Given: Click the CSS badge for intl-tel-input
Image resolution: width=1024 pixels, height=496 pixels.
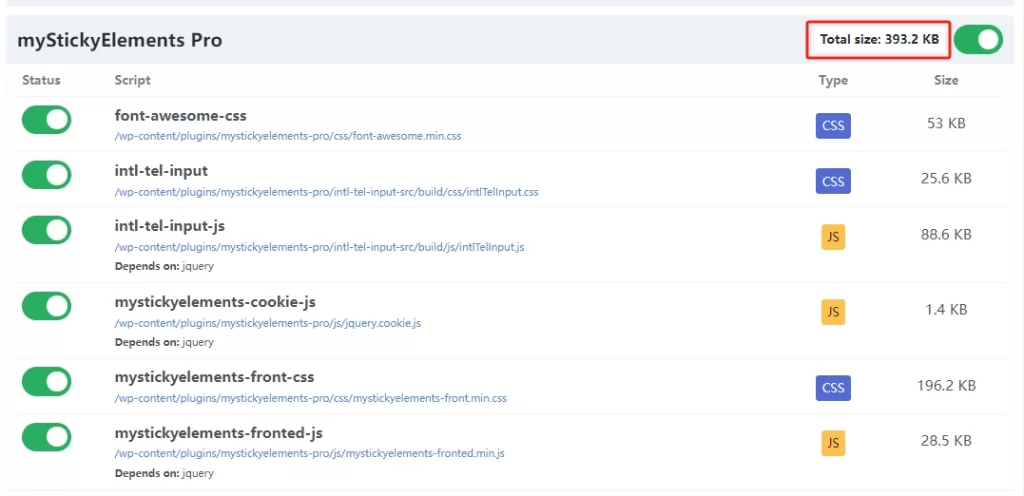Looking at the screenshot, I should pyautogui.click(x=832, y=181).
